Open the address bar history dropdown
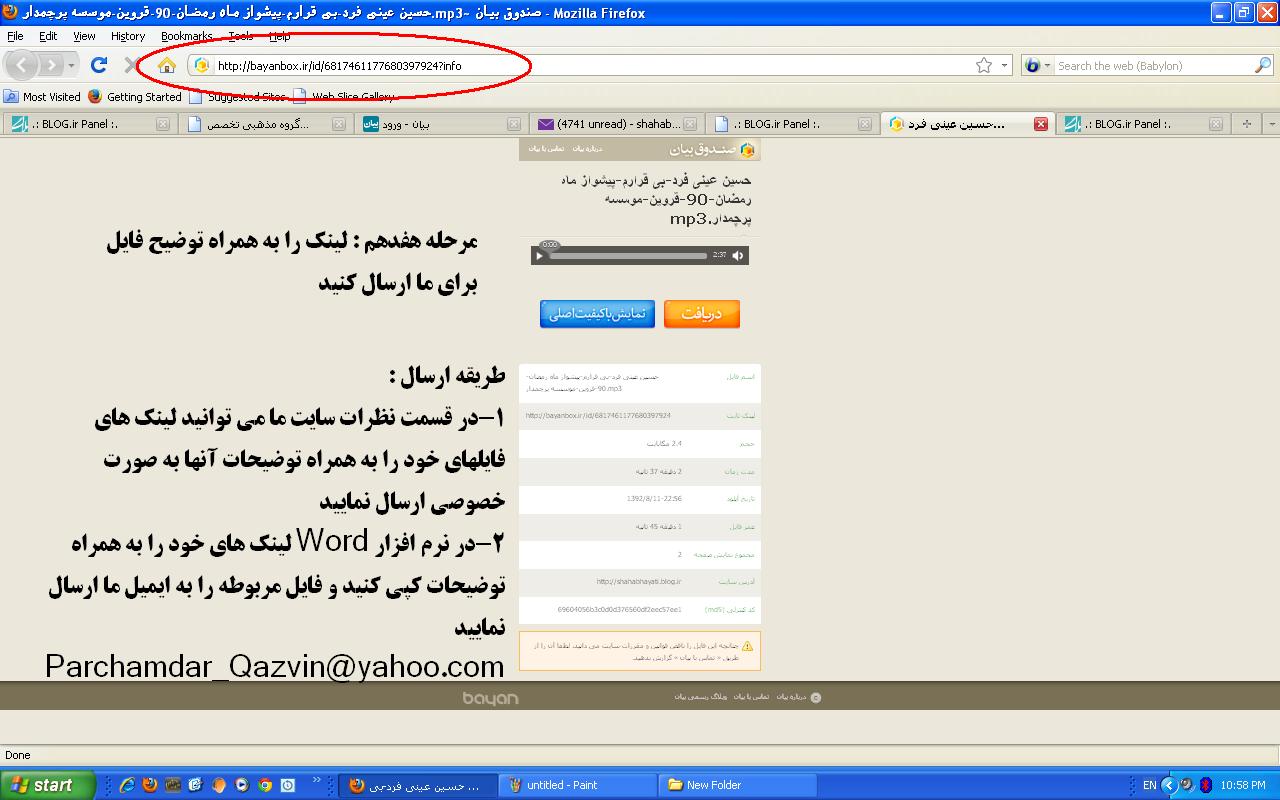 [1003, 65]
